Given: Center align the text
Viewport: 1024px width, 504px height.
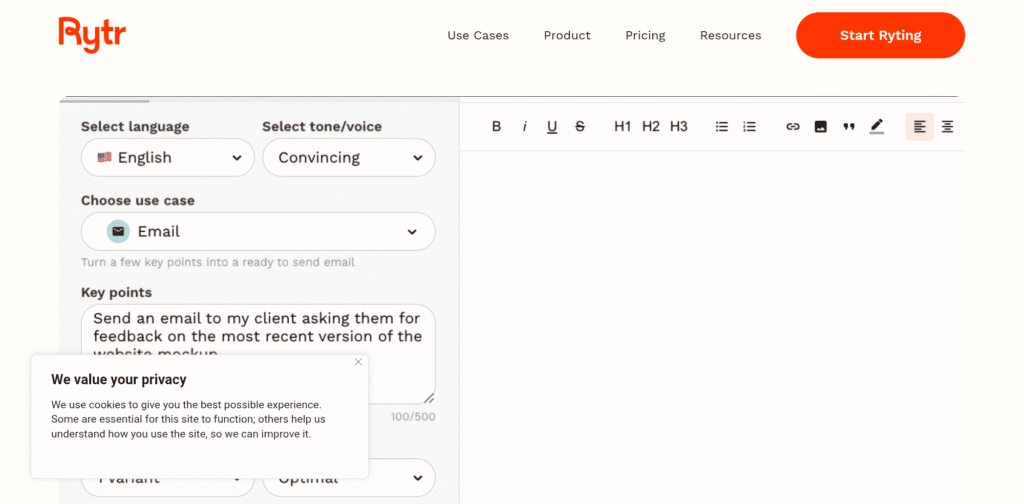Looking at the screenshot, I should (x=948, y=127).
